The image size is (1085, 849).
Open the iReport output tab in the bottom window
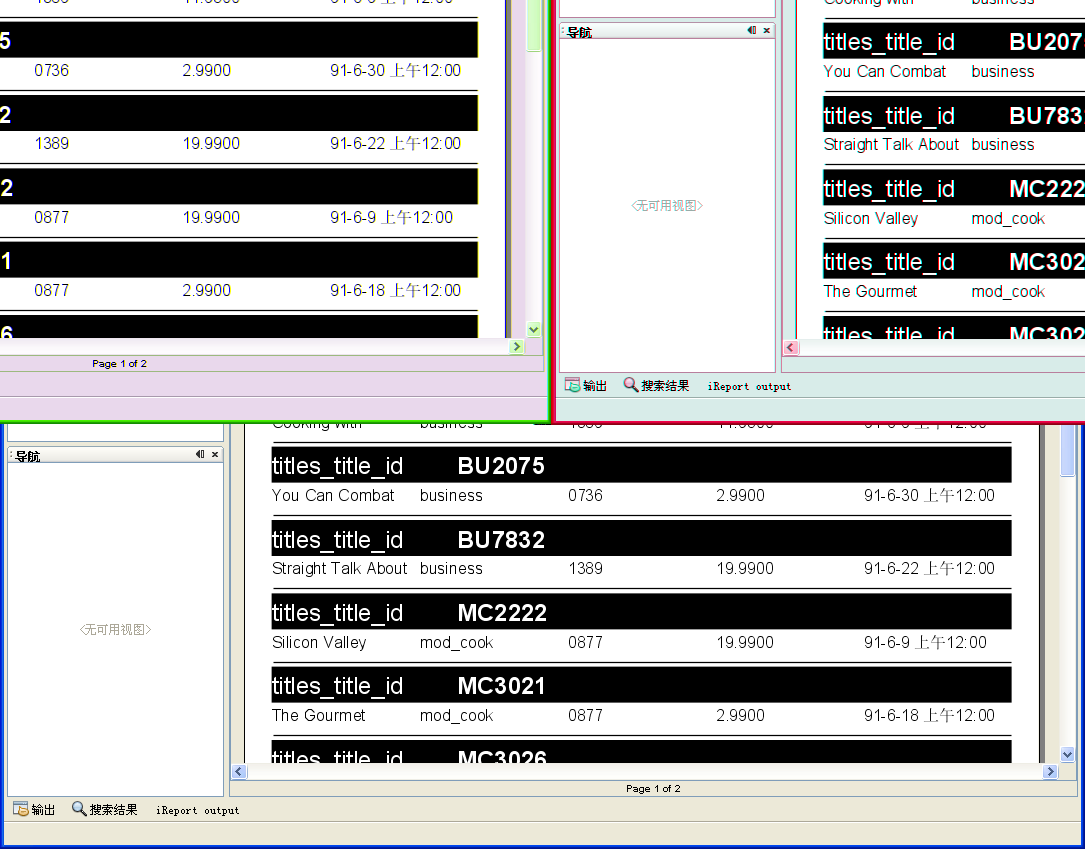pos(197,810)
